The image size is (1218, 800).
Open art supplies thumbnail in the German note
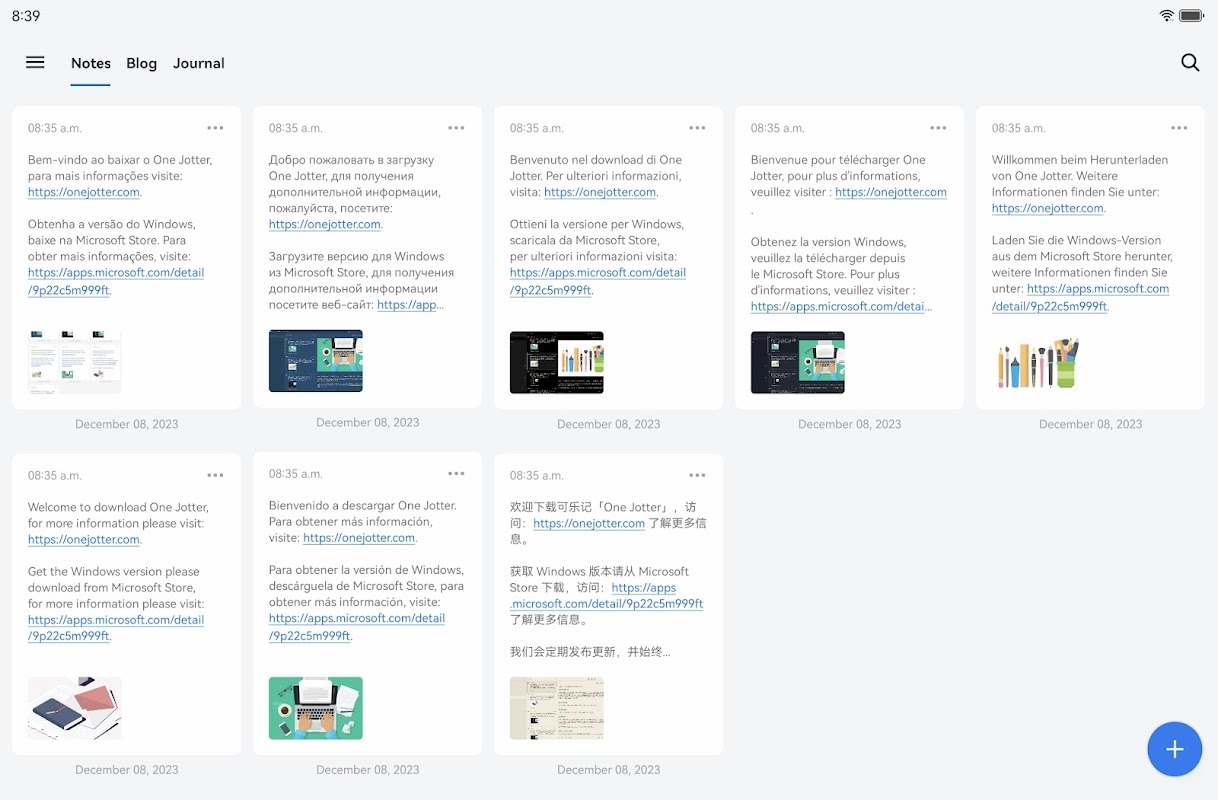[1039, 362]
